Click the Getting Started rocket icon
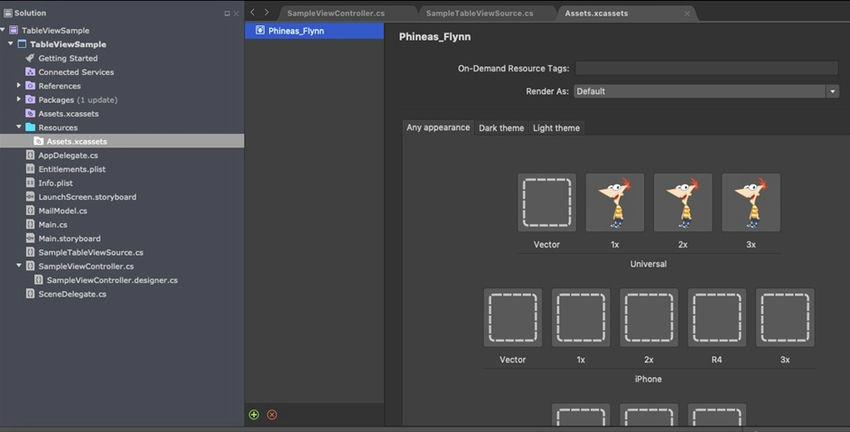850x432 pixels. [x=30, y=58]
